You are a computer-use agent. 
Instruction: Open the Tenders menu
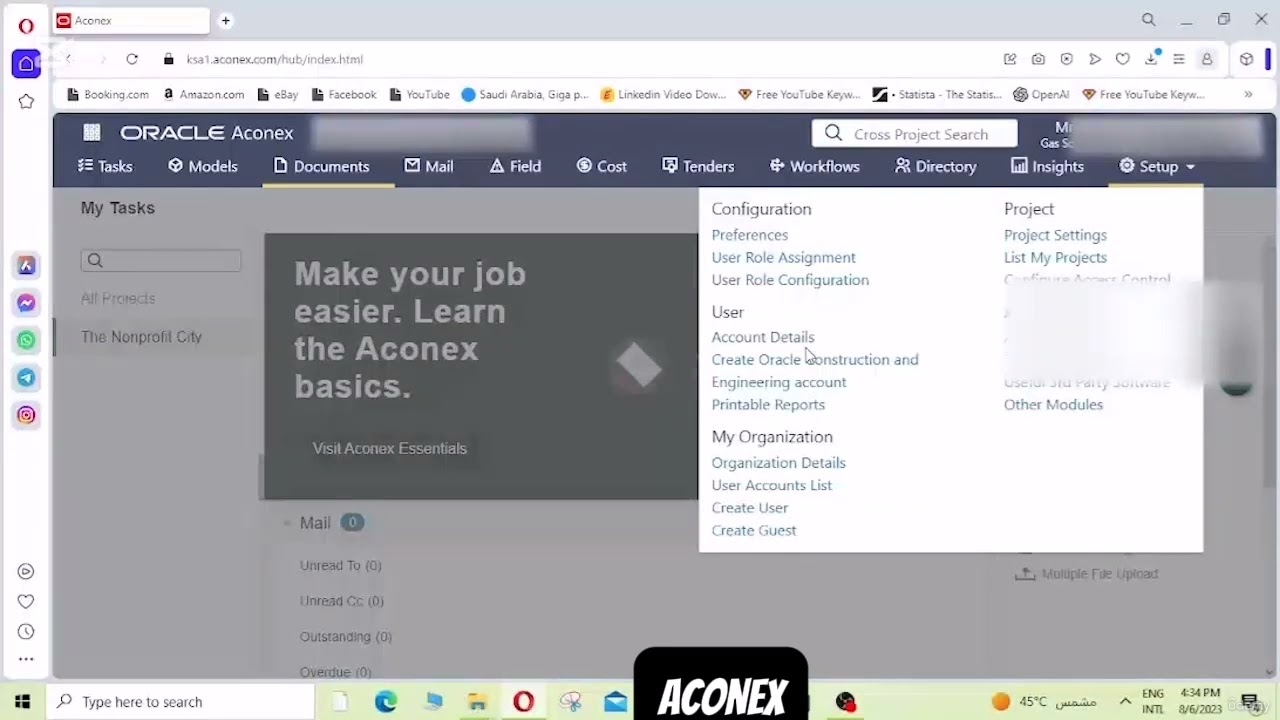point(698,166)
